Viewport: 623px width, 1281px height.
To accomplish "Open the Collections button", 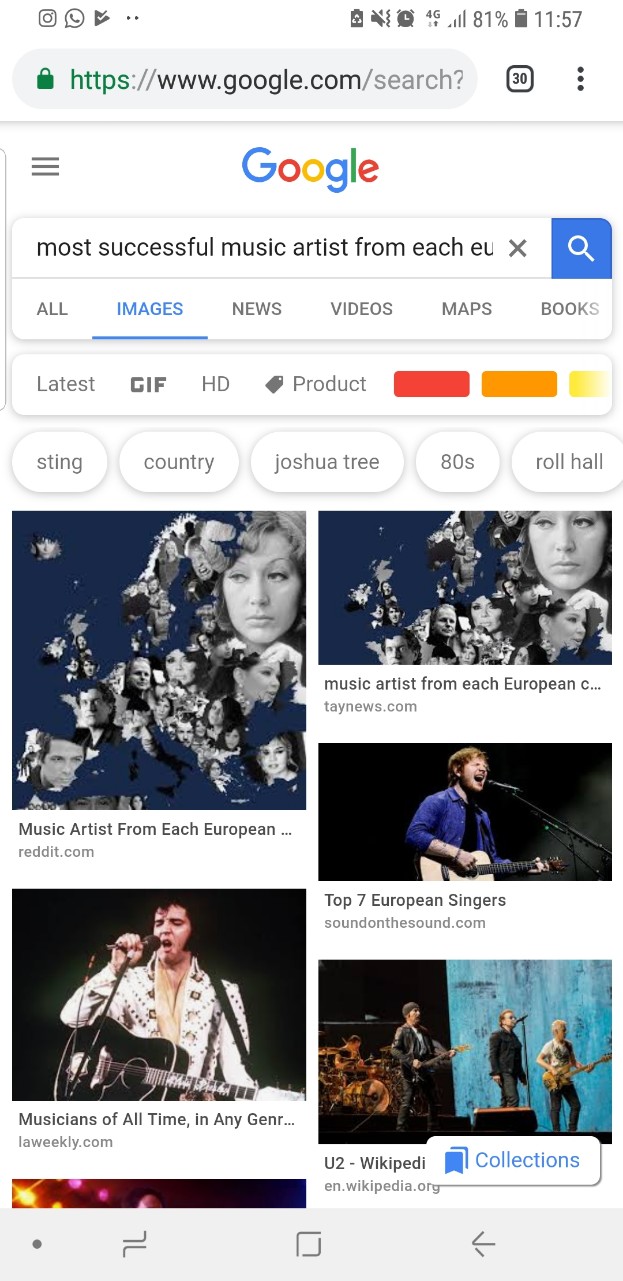I will tap(513, 1160).
